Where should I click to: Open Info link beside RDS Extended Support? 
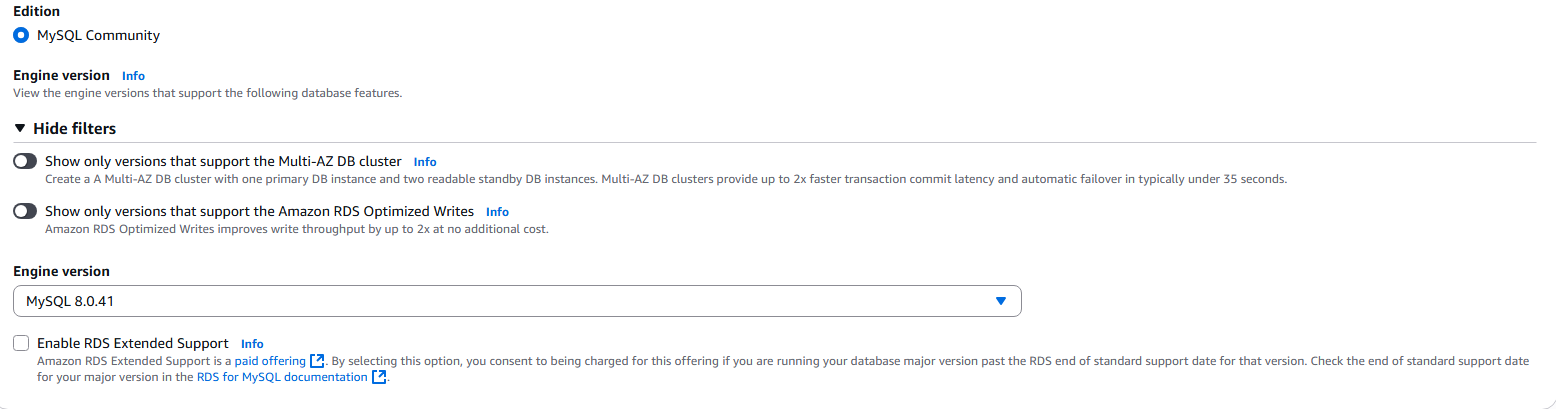coord(252,343)
